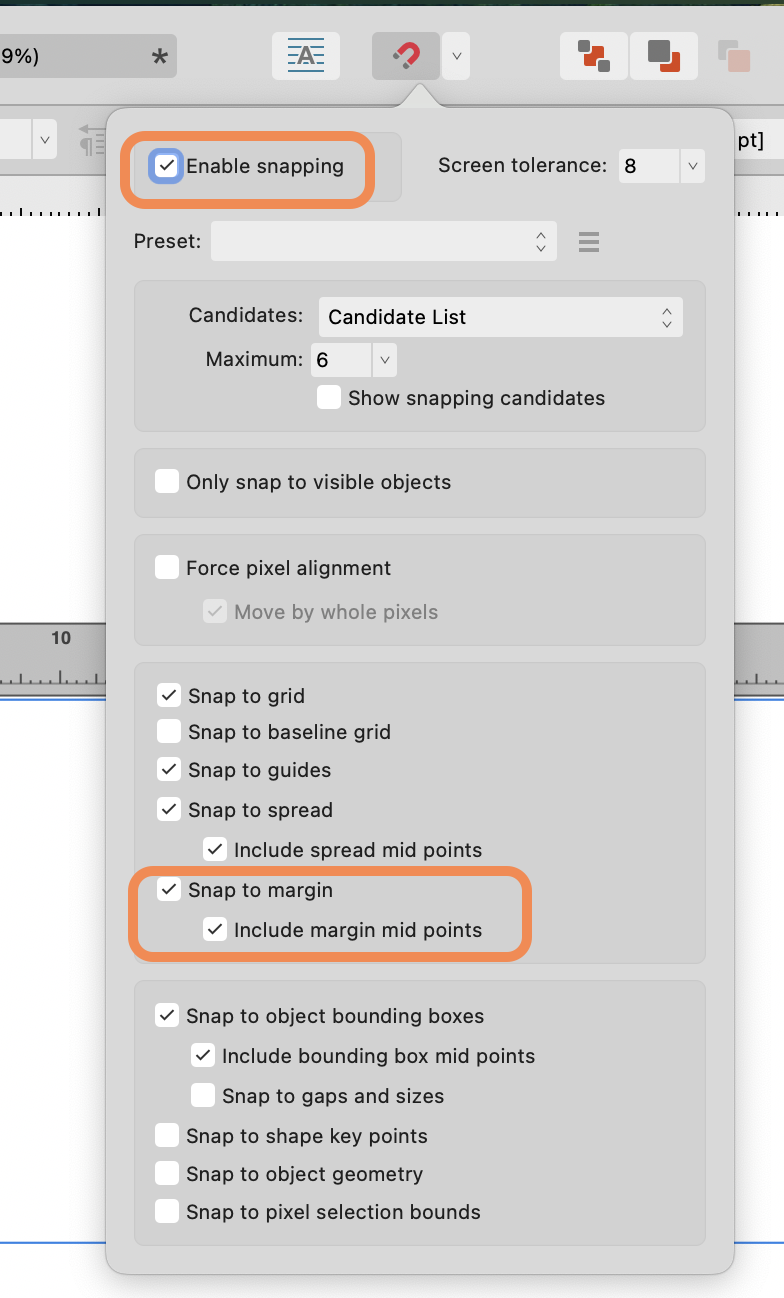Click the red insert-target squares icon
Viewport: 784px width, 1298px height.
pos(594,56)
